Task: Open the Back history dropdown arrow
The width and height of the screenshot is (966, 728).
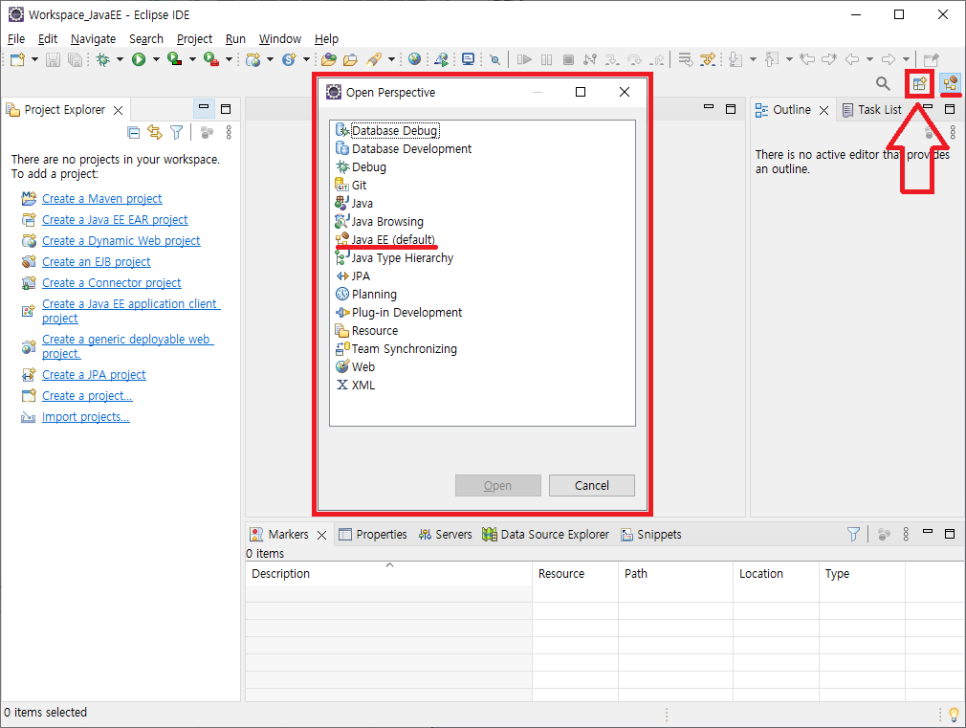Action: click(x=870, y=60)
